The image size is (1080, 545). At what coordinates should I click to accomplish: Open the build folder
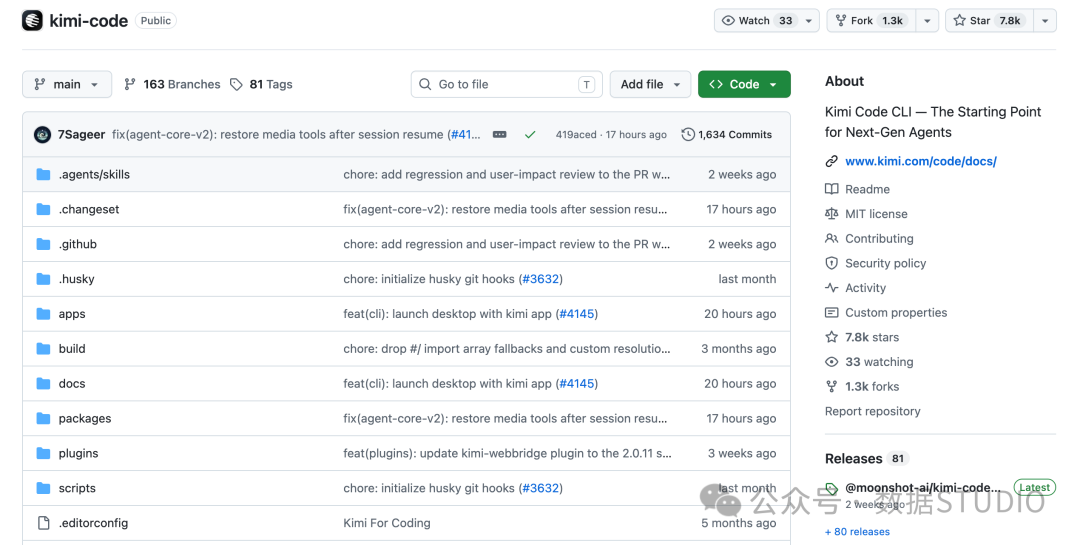tap(72, 349)
